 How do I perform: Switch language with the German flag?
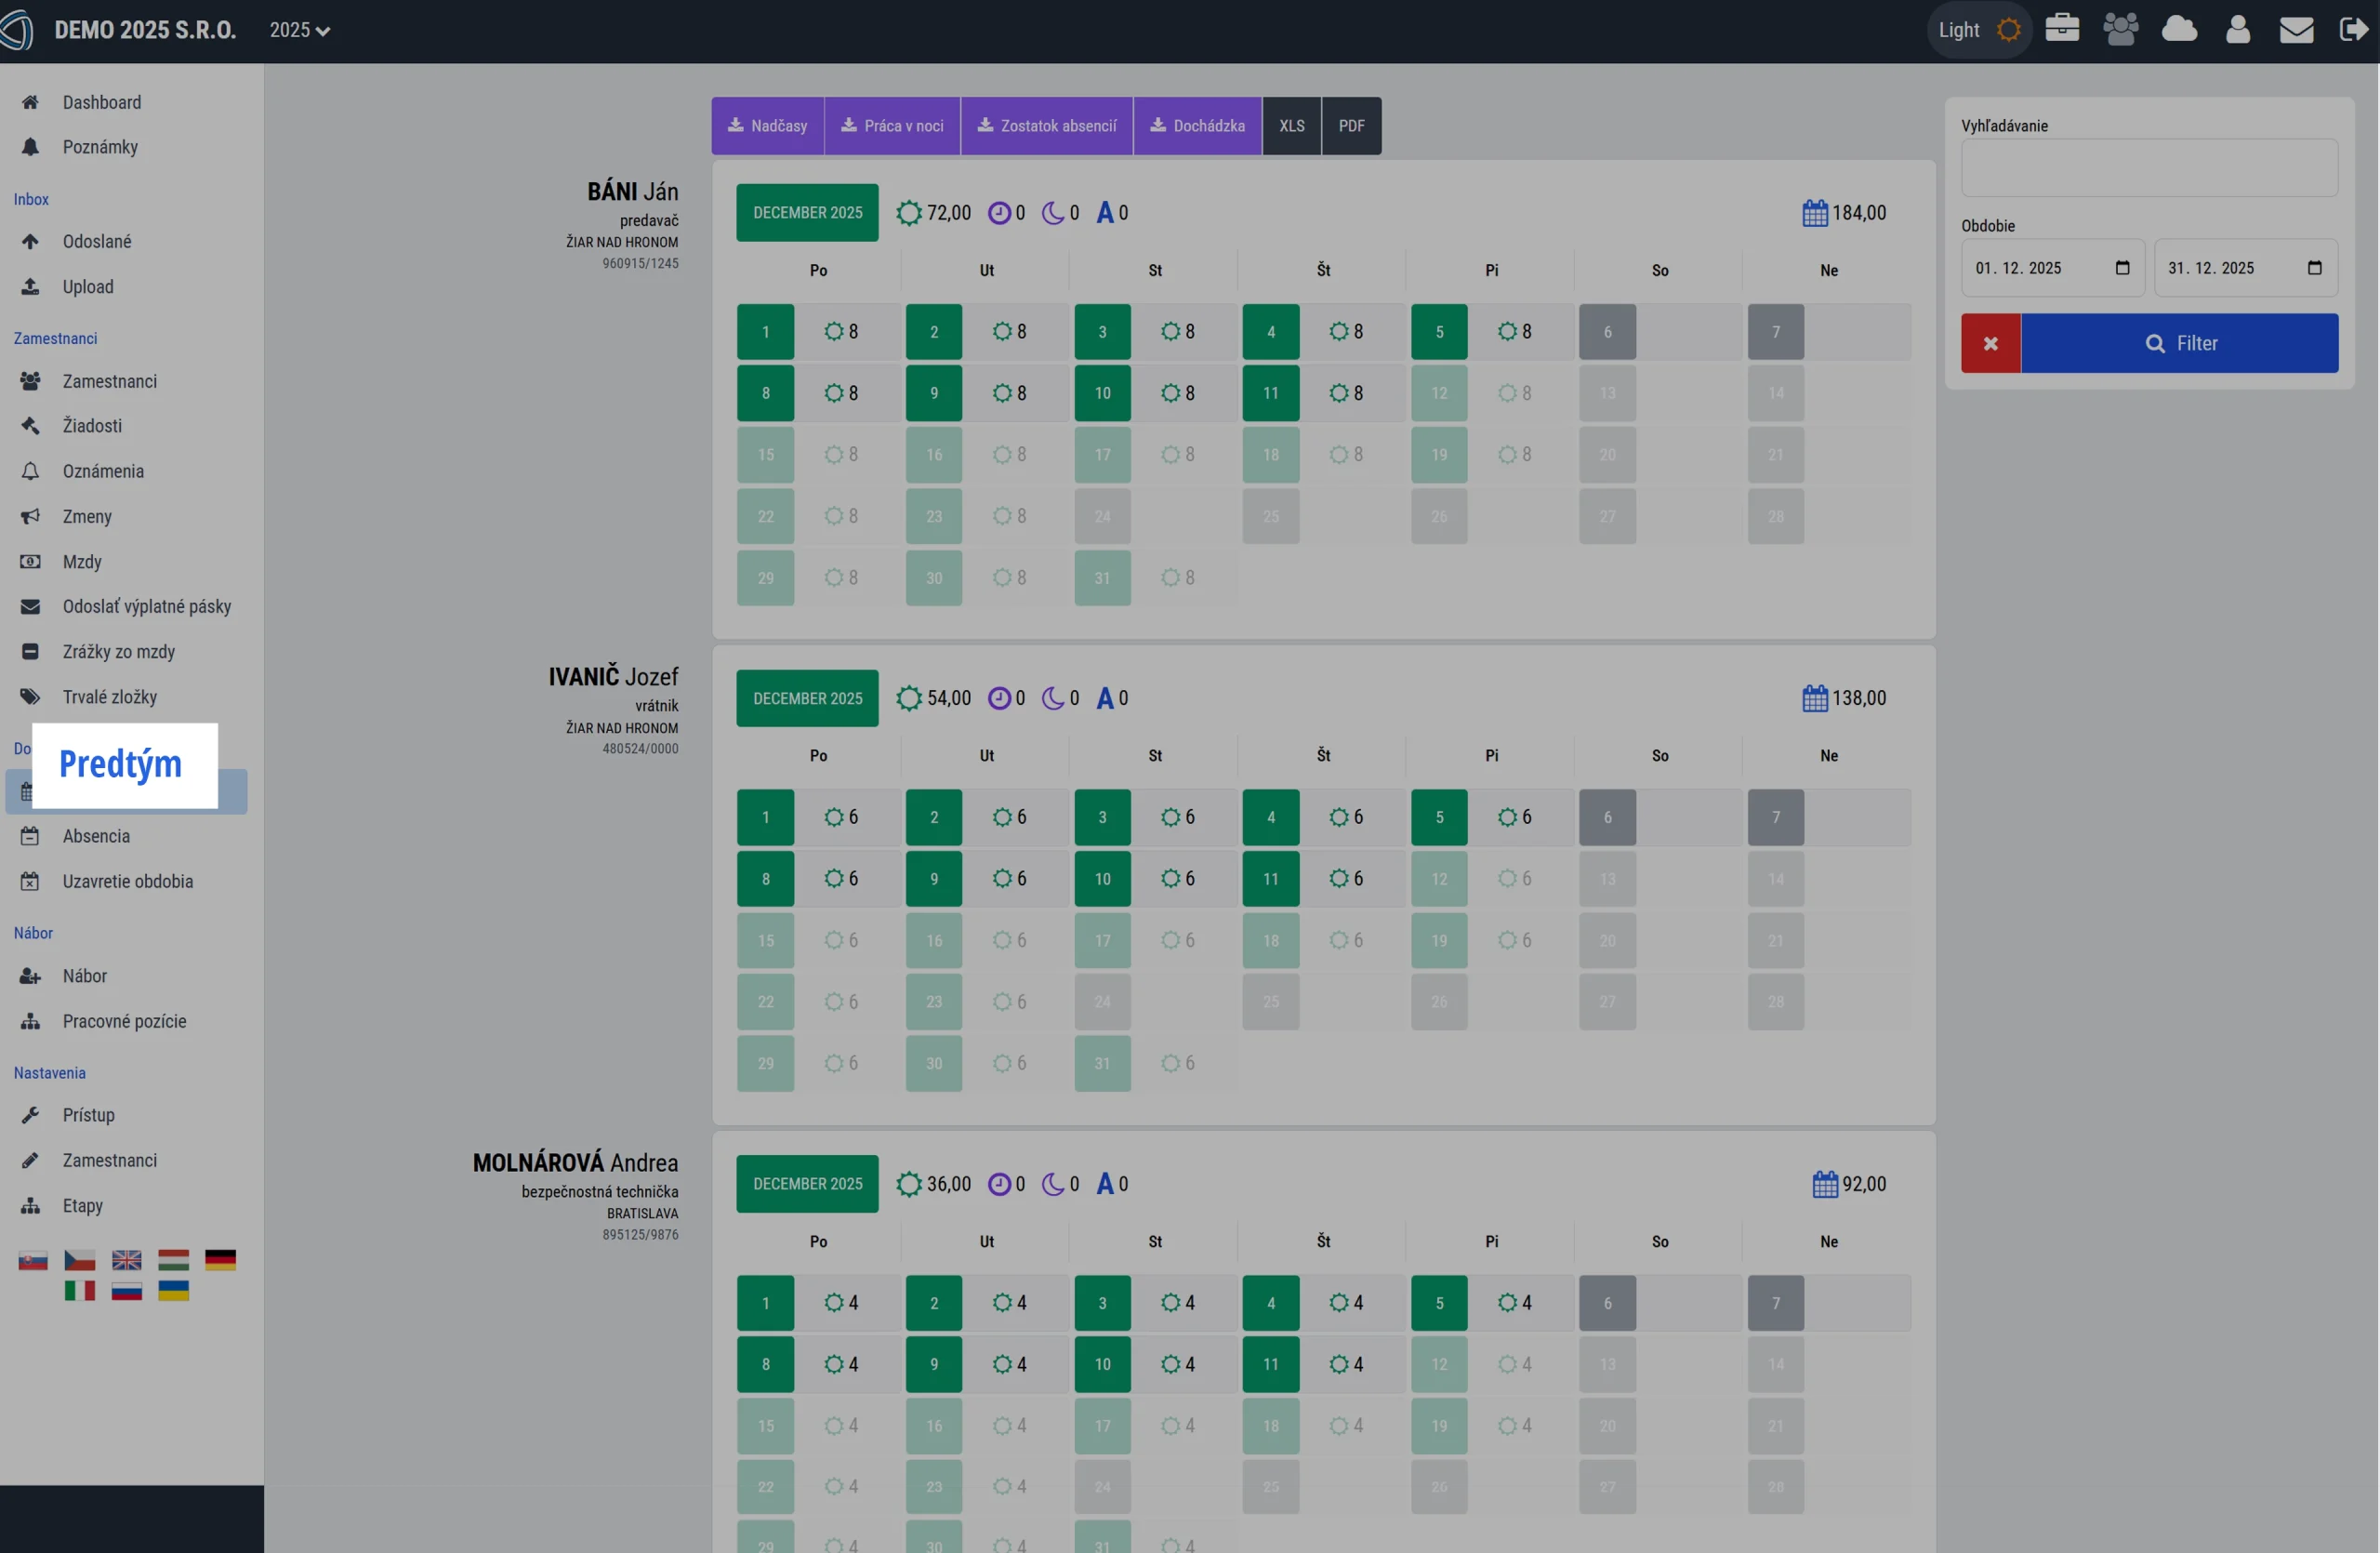[x=220, y=1260]
